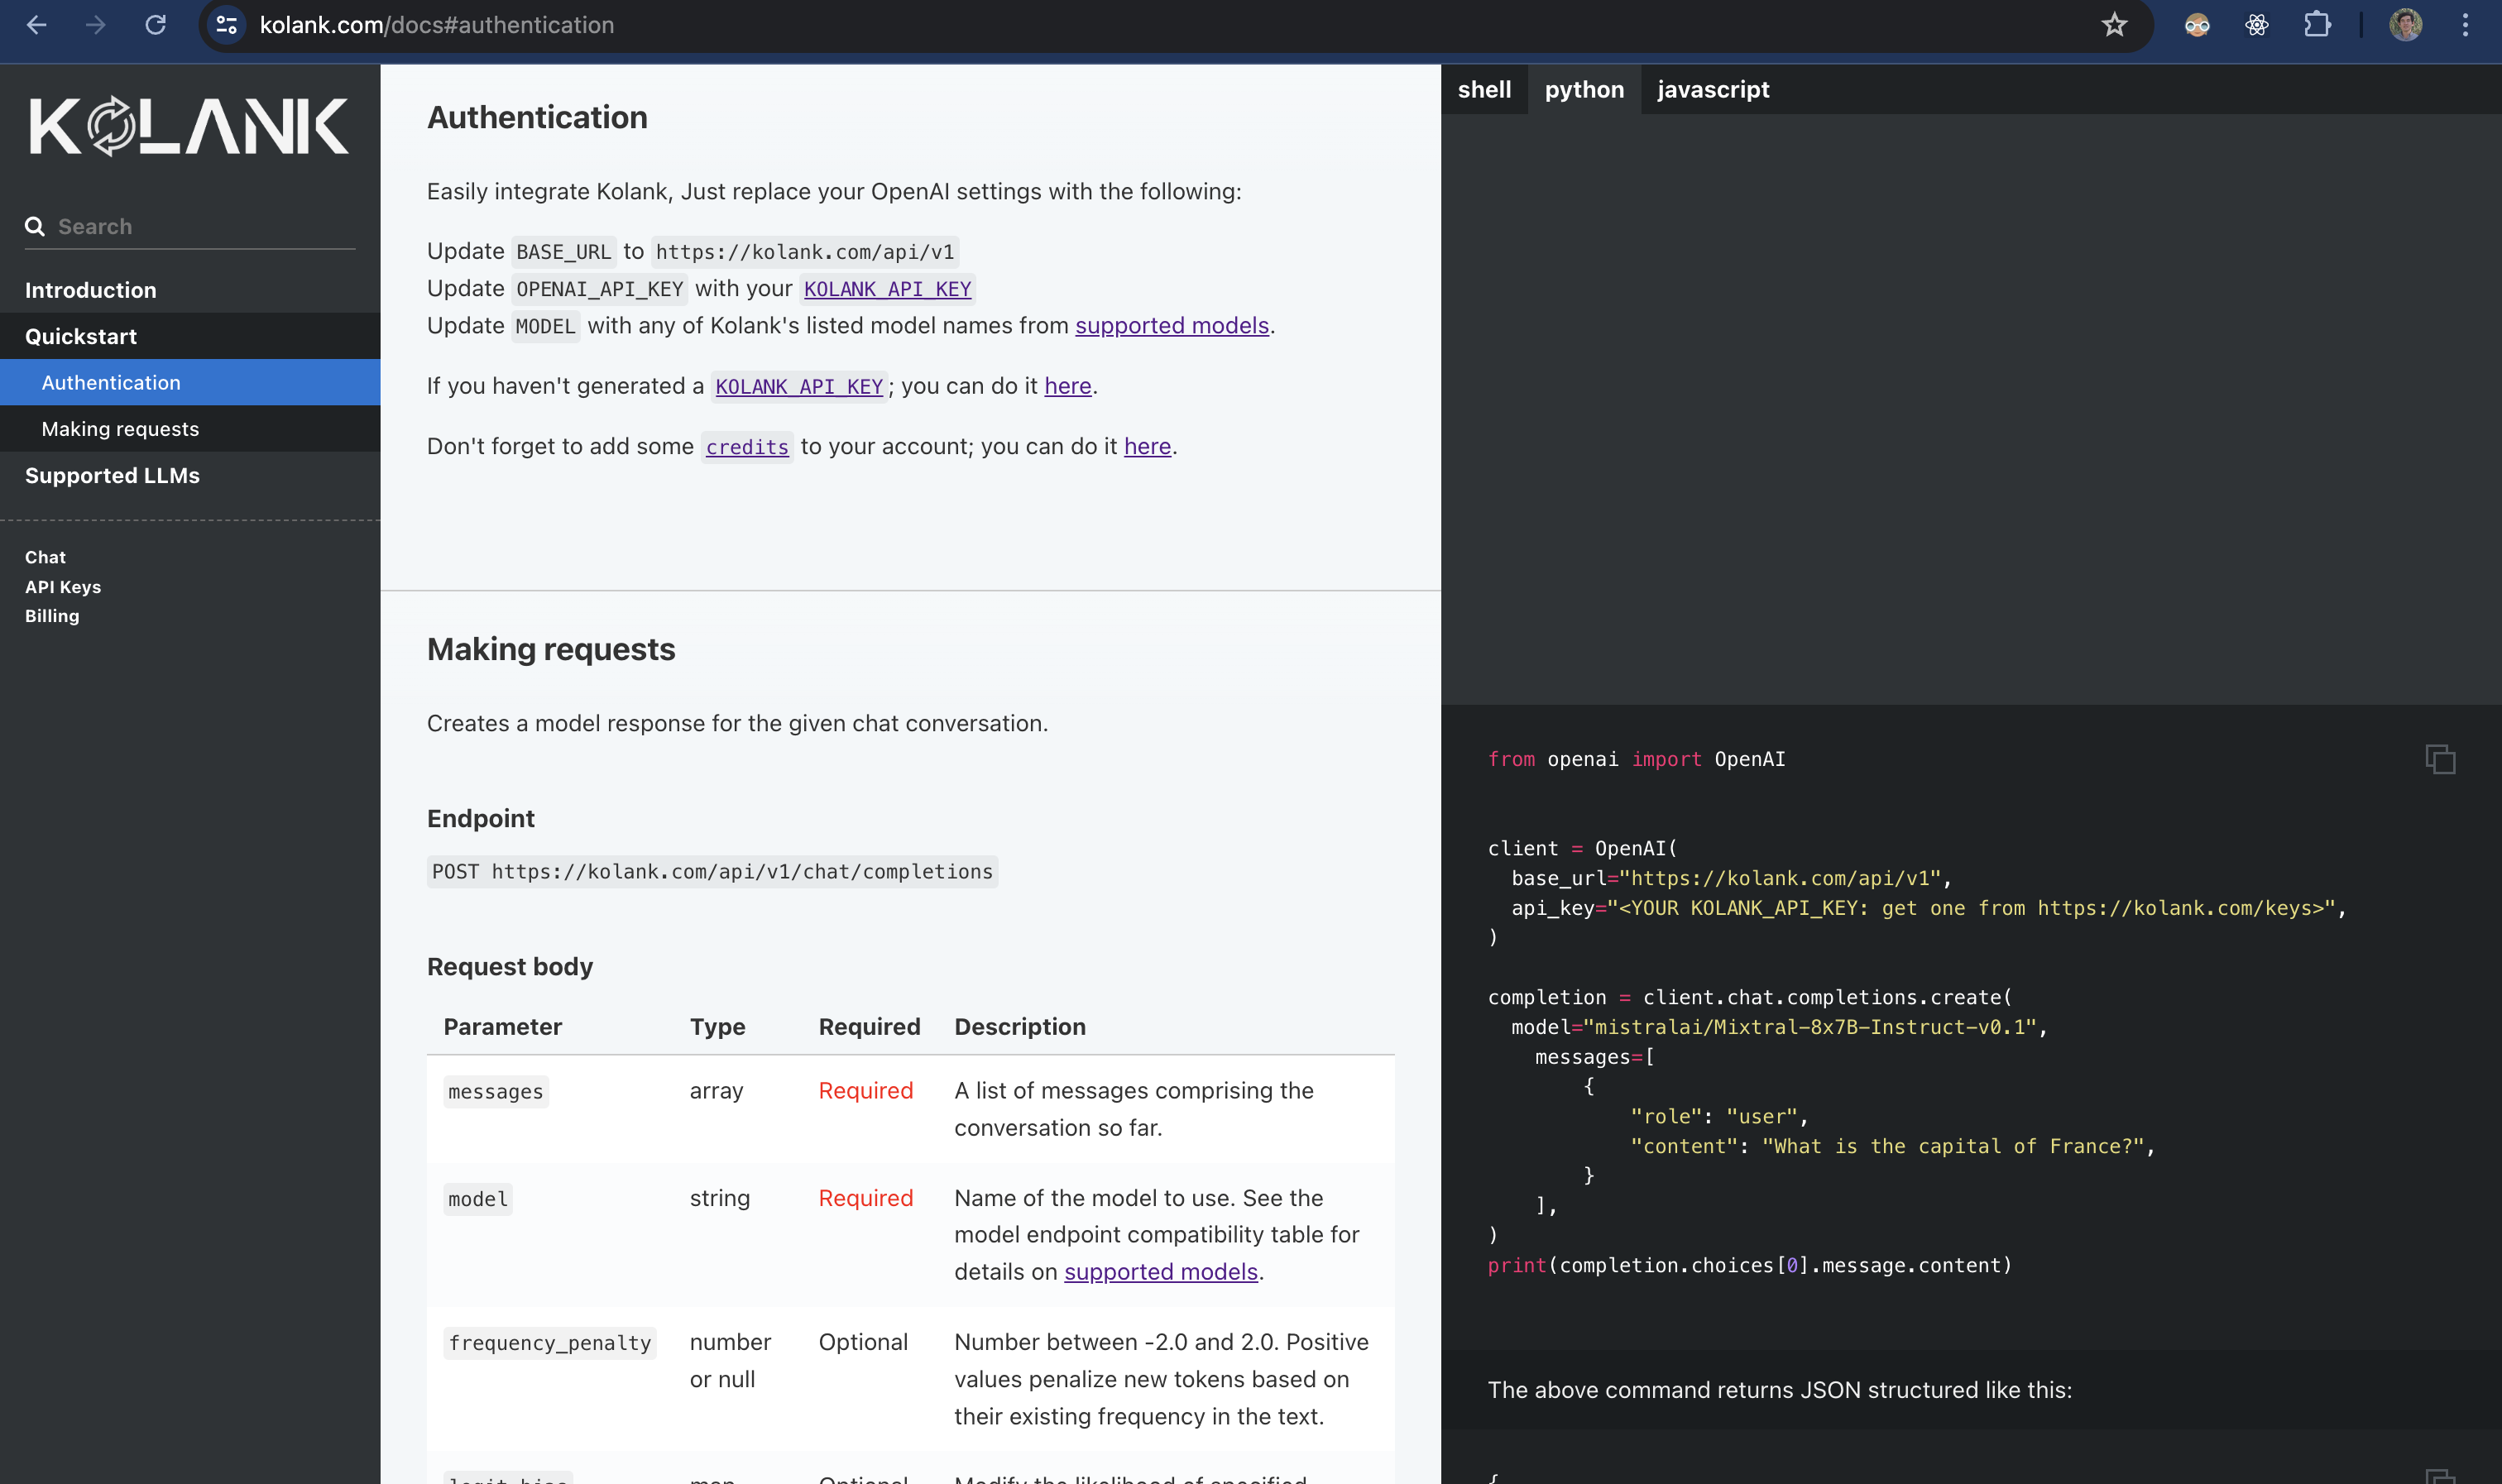Select the python code tab
2502x1484 pixels.
point(1584,90)
